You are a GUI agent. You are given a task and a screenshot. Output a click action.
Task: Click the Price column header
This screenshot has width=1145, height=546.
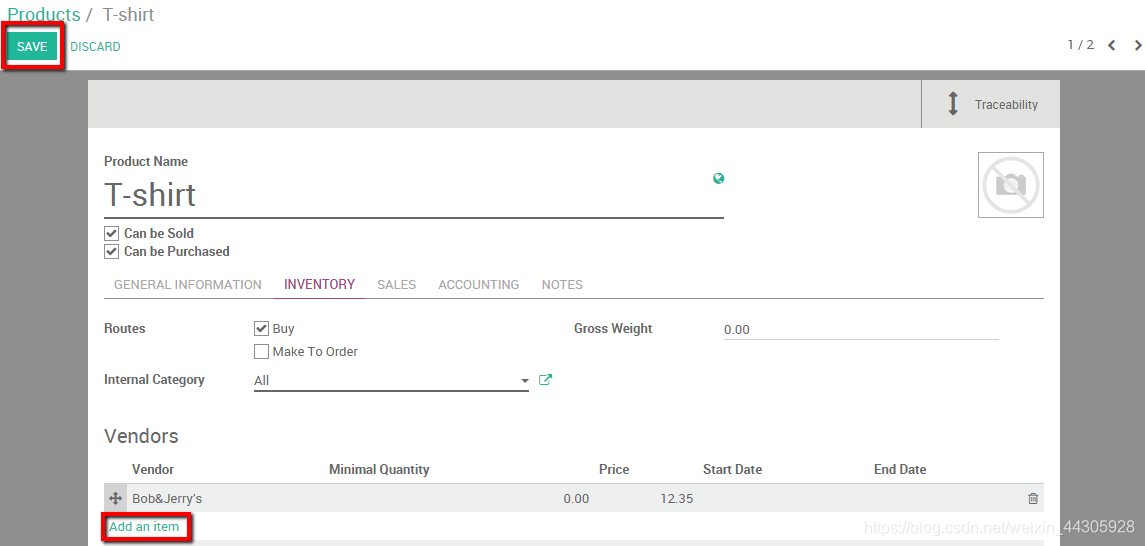point(614,469)
